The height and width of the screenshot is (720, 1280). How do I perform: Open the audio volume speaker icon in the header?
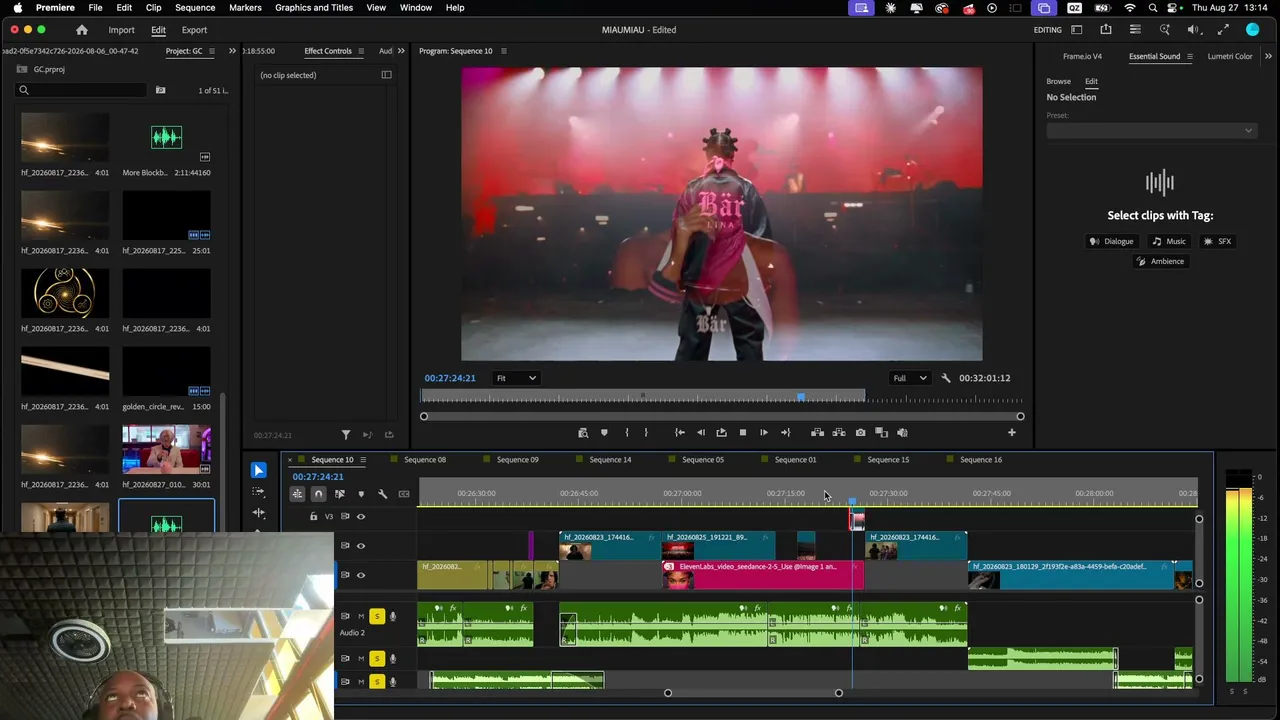[x=1193, y=30]
